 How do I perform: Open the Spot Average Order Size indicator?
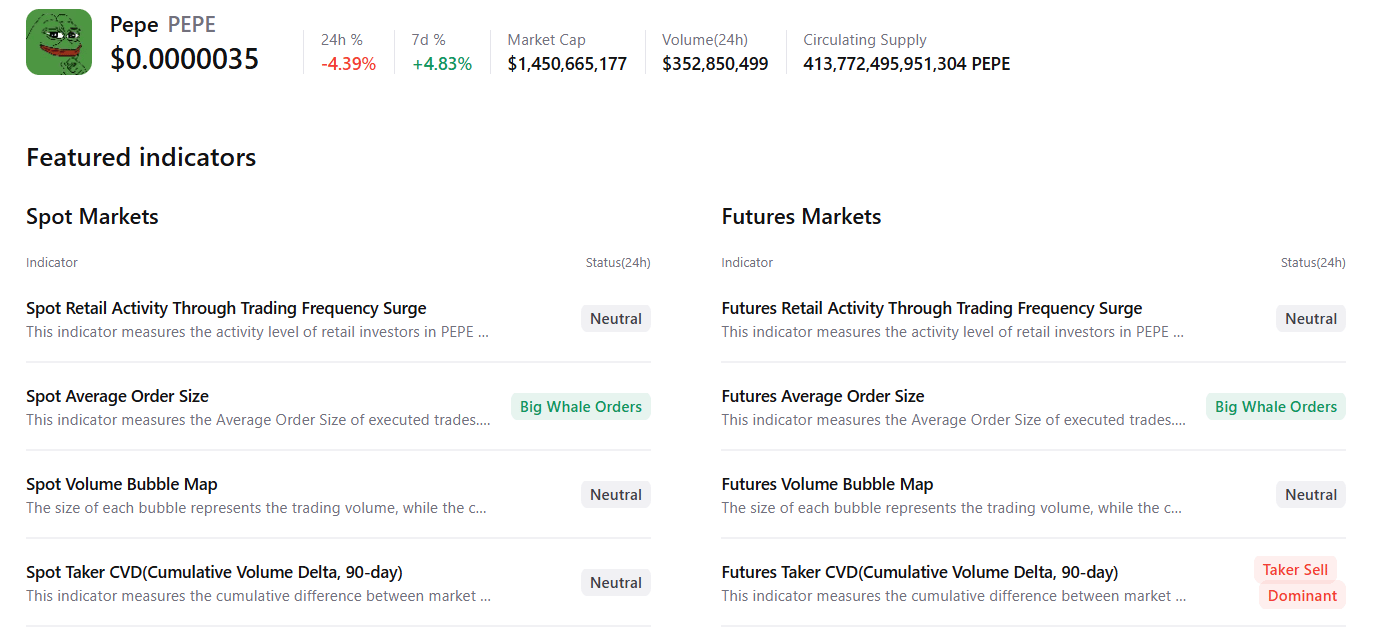tap(117, 397)
